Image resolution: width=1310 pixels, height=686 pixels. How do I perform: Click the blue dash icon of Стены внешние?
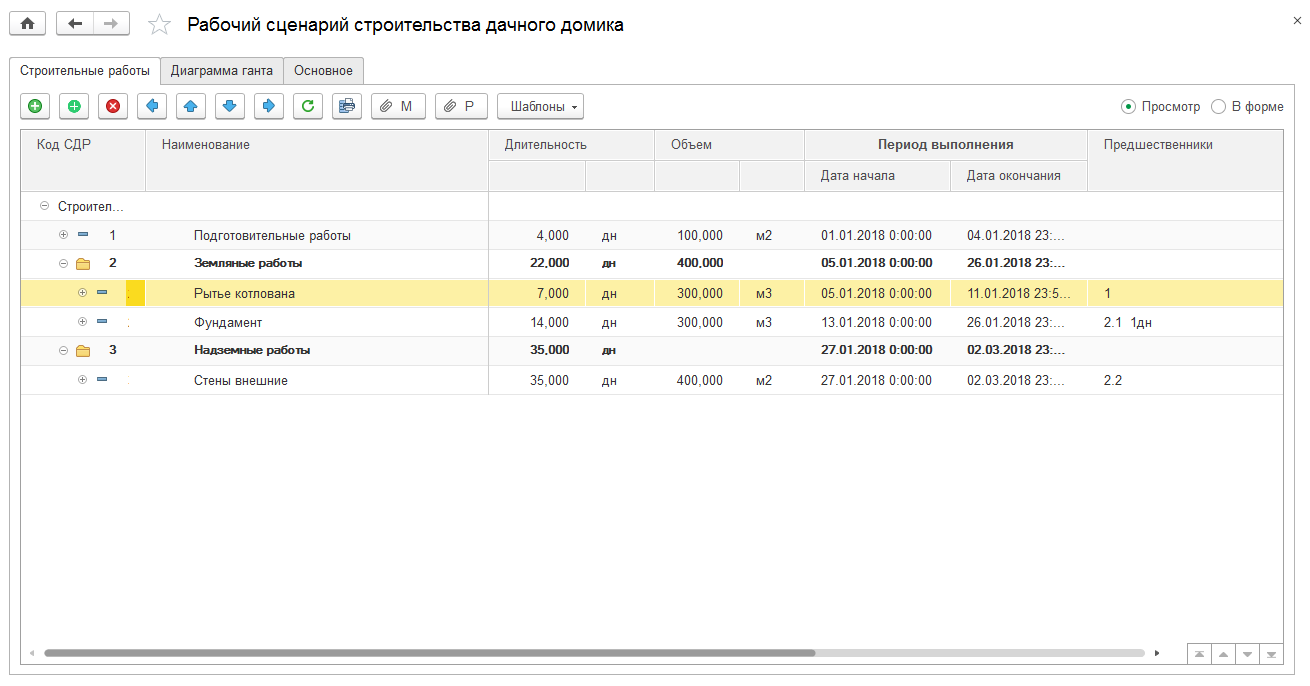pyautogui.click(x=102, y=380)
